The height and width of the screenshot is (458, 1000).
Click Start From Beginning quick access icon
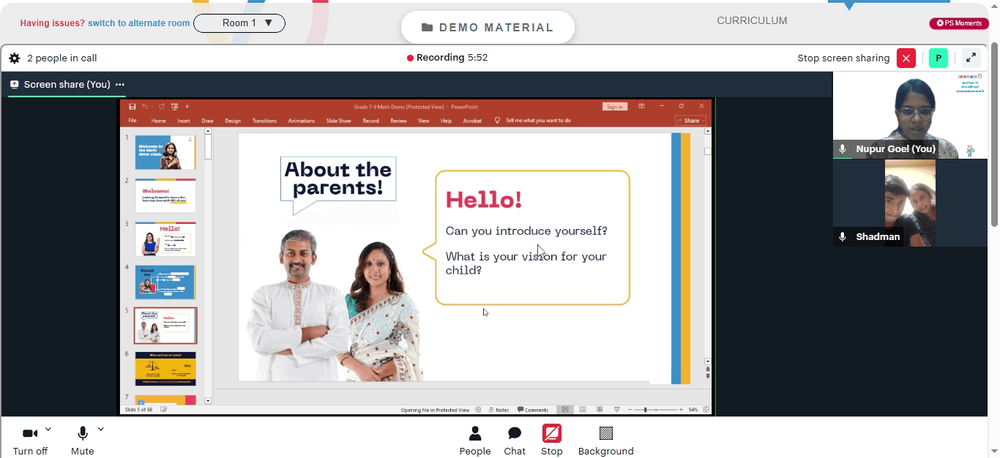tap(174, 107)
